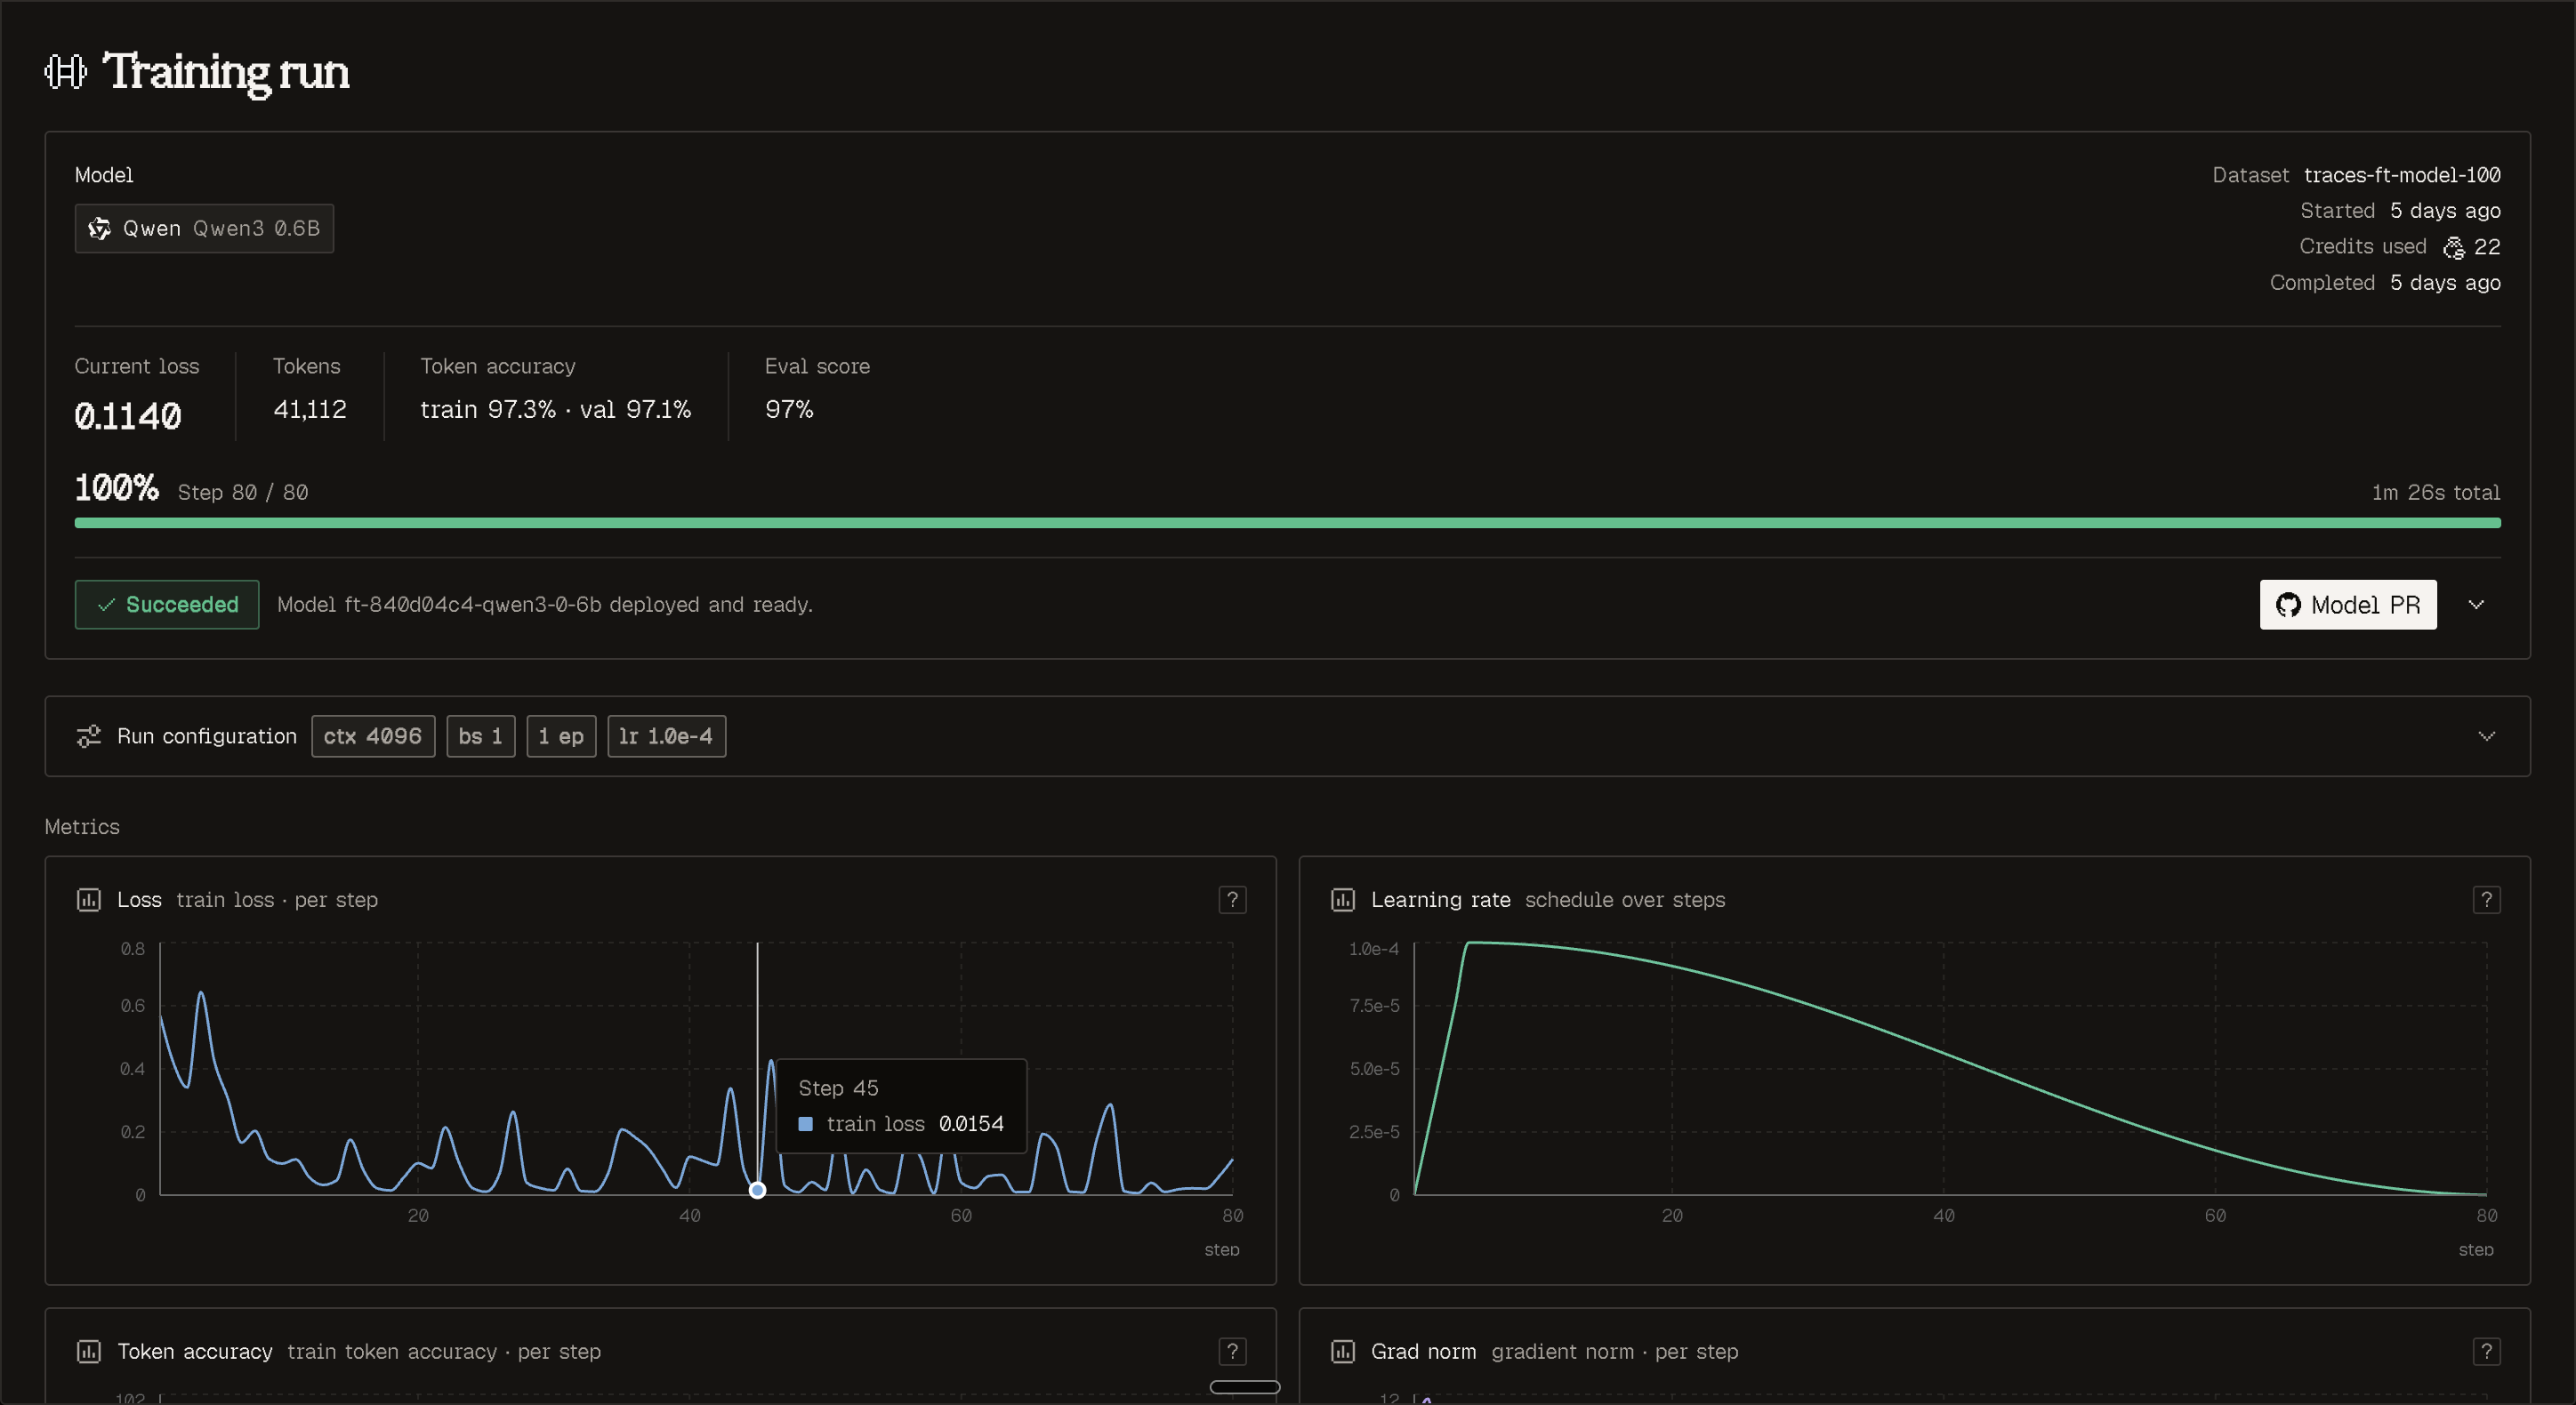This screenshot has height=1405, width=2576.
Task: Click the dumbbell Training run icon
Action: [66, 72]
